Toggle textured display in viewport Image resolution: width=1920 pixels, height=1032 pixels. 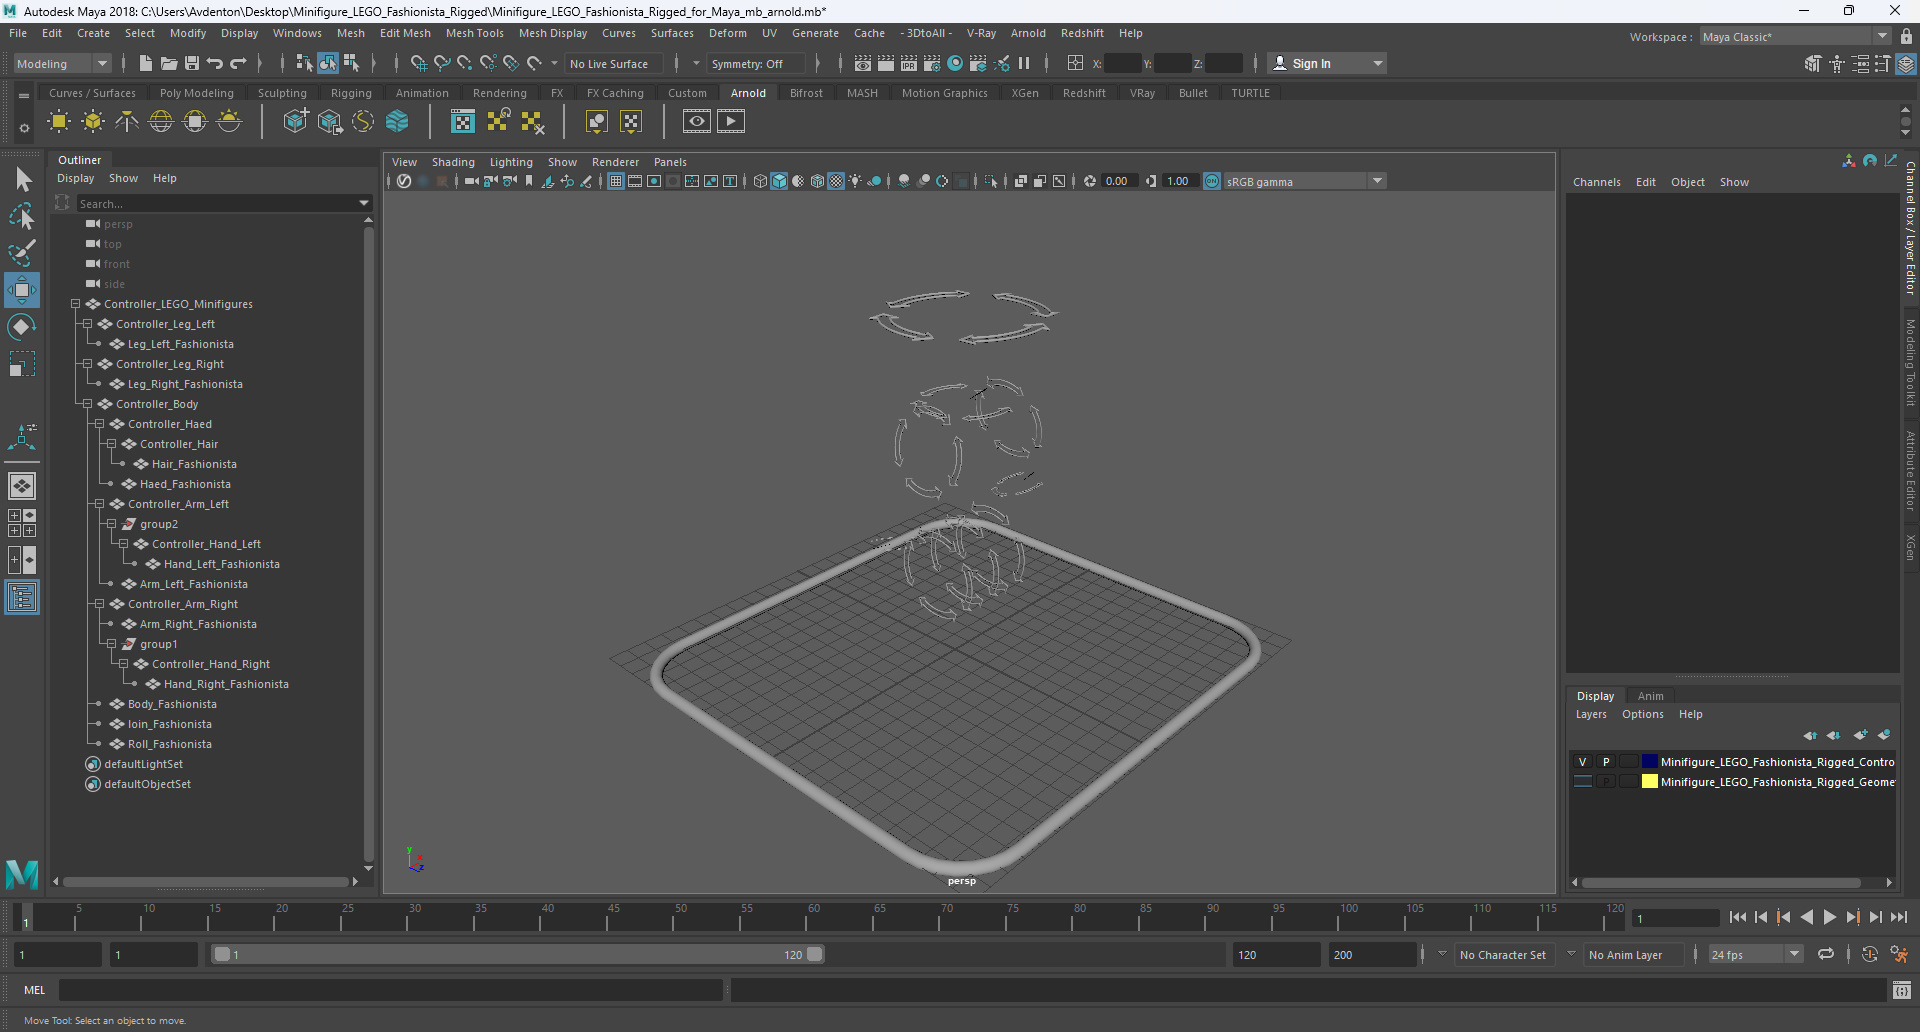coord(836,182)
